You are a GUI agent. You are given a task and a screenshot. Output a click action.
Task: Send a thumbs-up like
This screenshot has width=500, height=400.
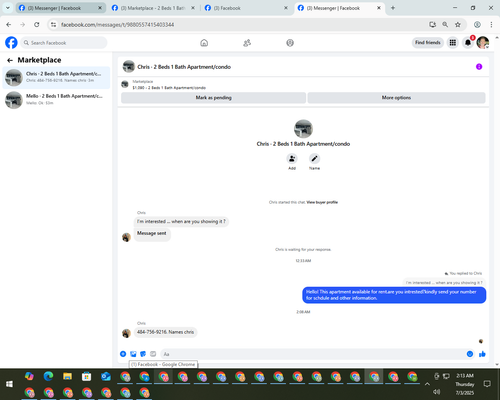[482, 354]
